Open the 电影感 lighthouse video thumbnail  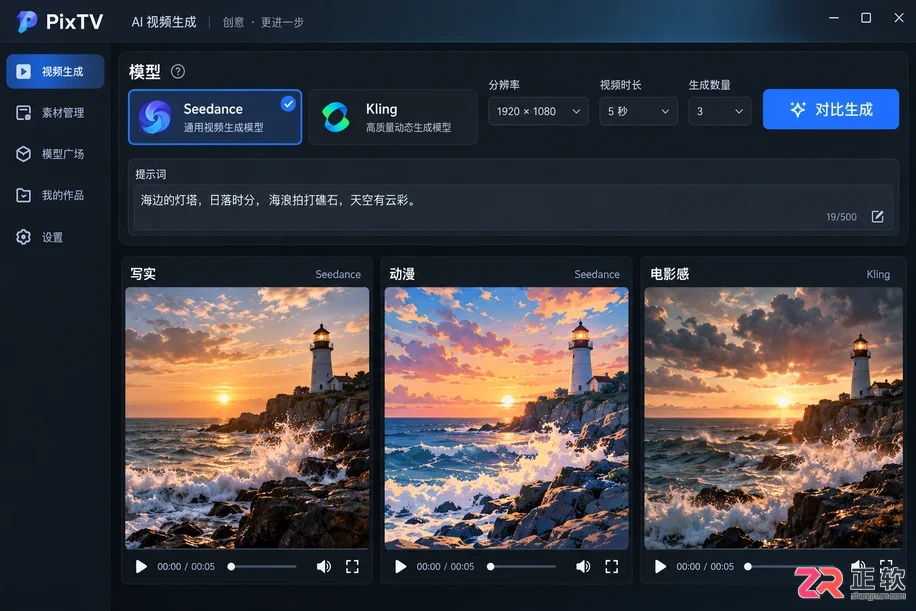(773, 418)
